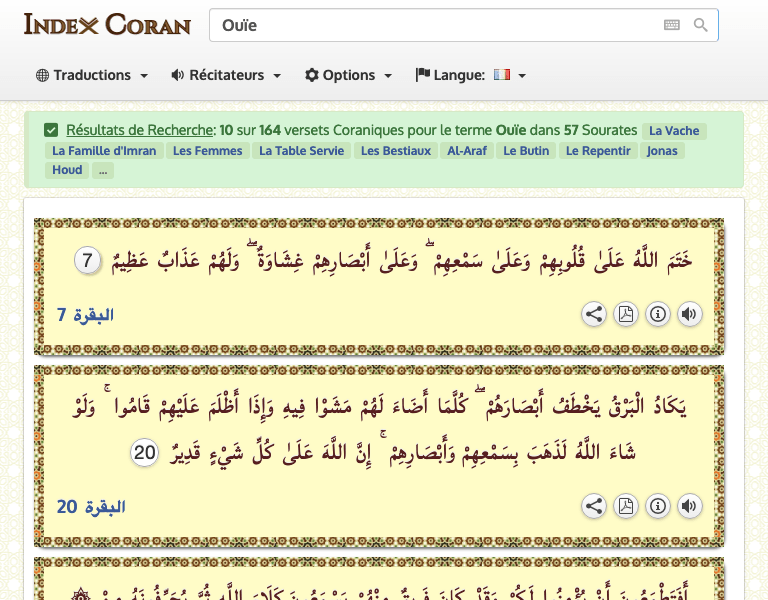Play audio recitation of verse 7
This screenshot has height=600, width=768.
(689, 314)
